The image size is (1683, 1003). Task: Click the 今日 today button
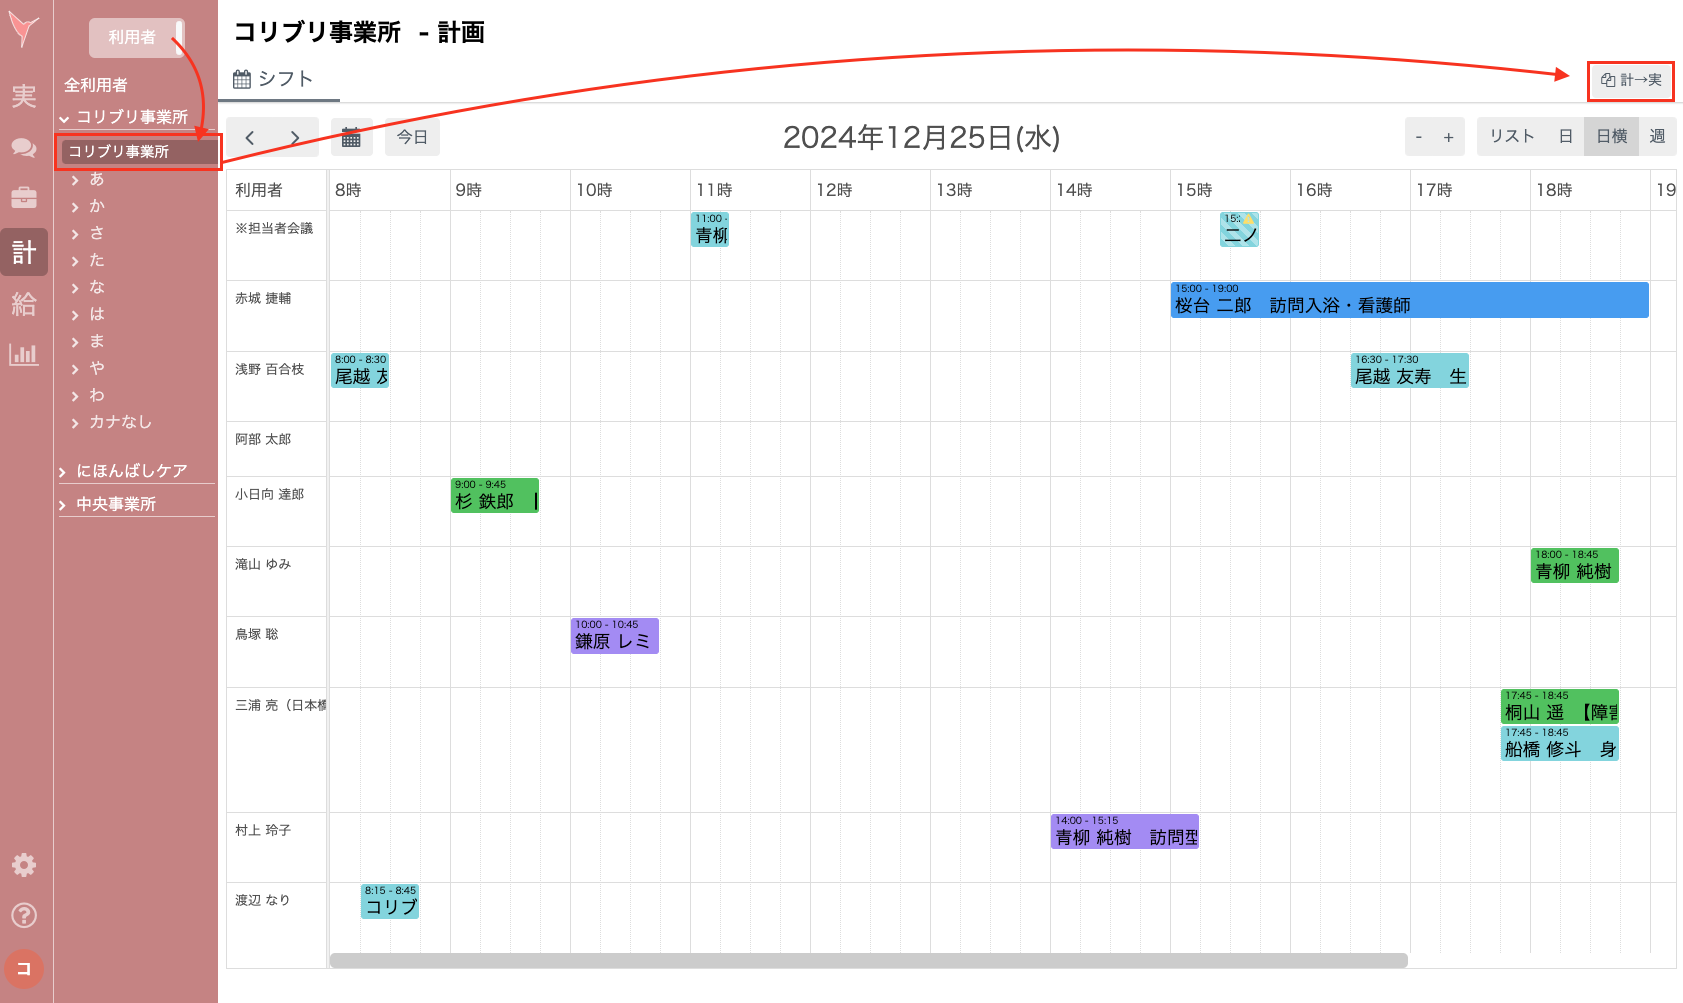click(x=412, y=137)
